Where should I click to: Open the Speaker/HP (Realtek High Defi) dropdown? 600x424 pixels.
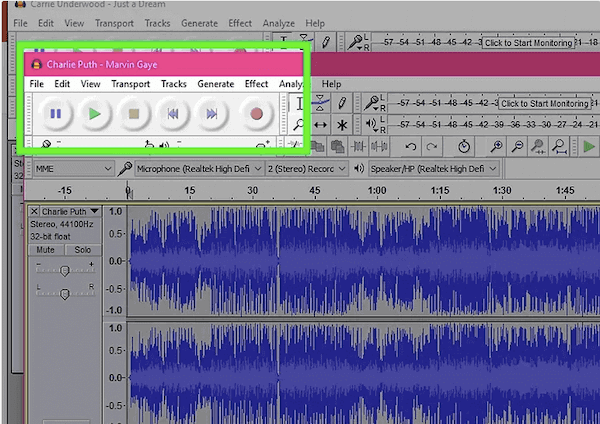(434, 169)
